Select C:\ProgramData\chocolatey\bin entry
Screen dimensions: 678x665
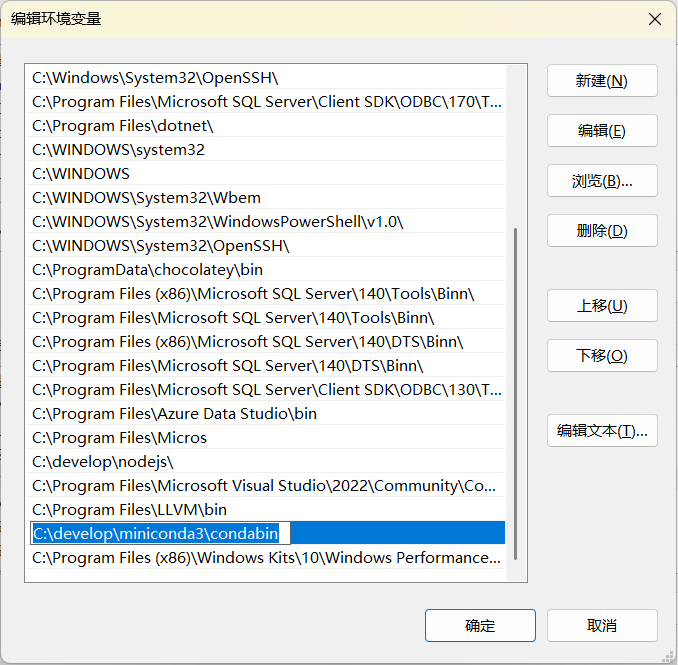tap(265, 270)
